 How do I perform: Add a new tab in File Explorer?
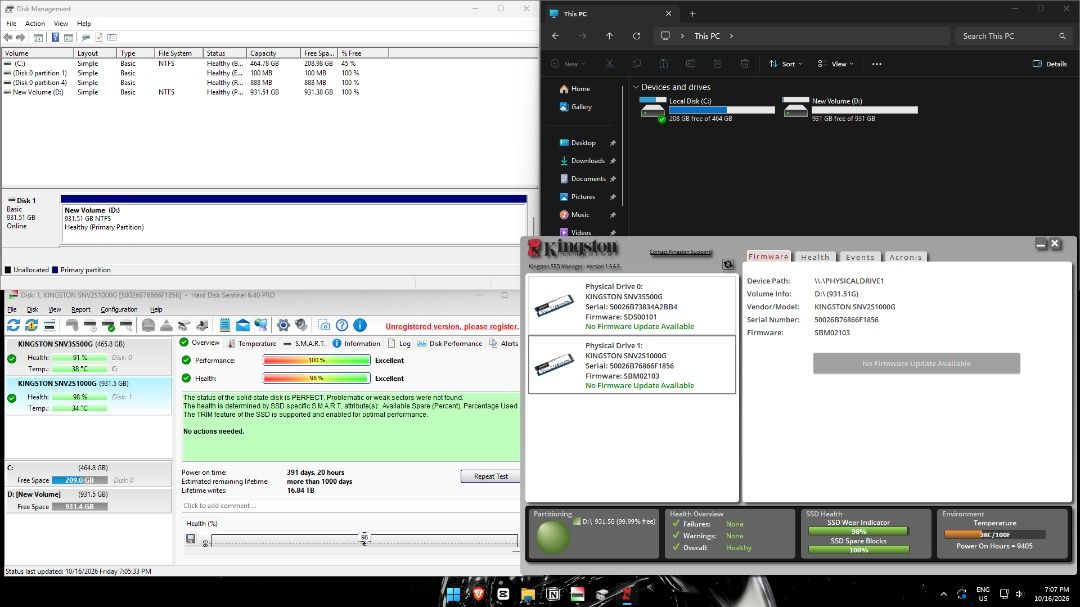[692, 14]
